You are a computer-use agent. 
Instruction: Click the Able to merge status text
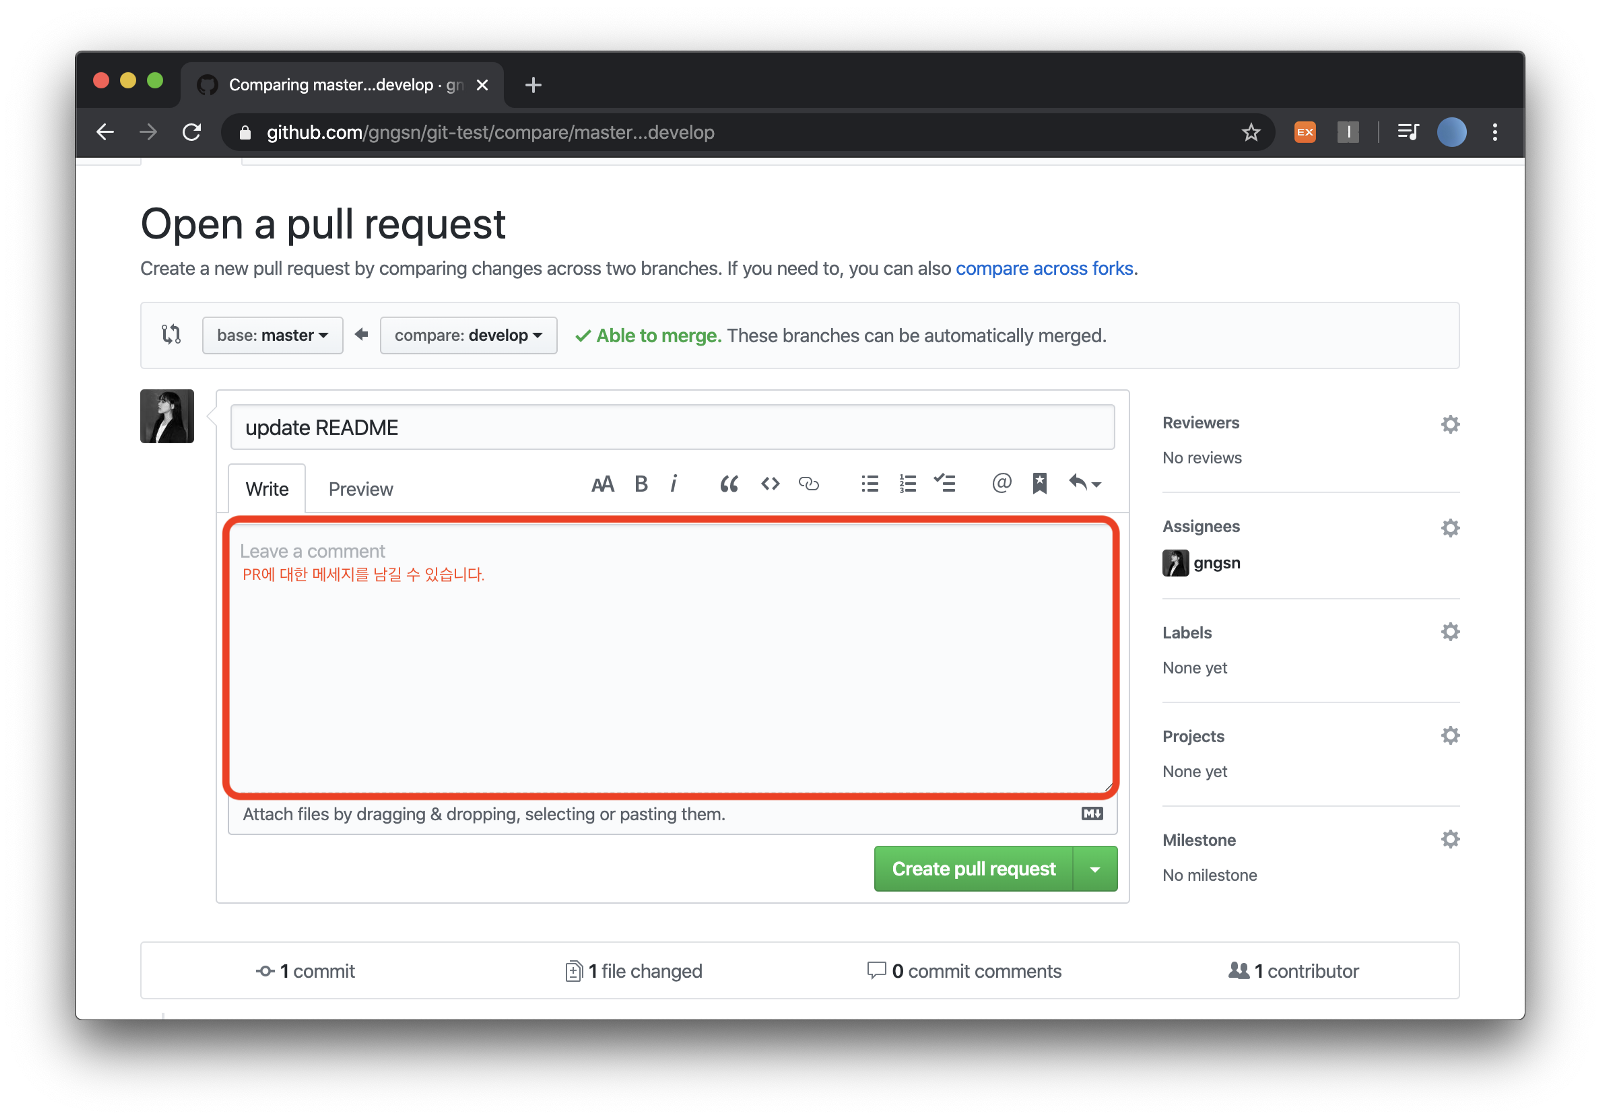pos(658,336)
